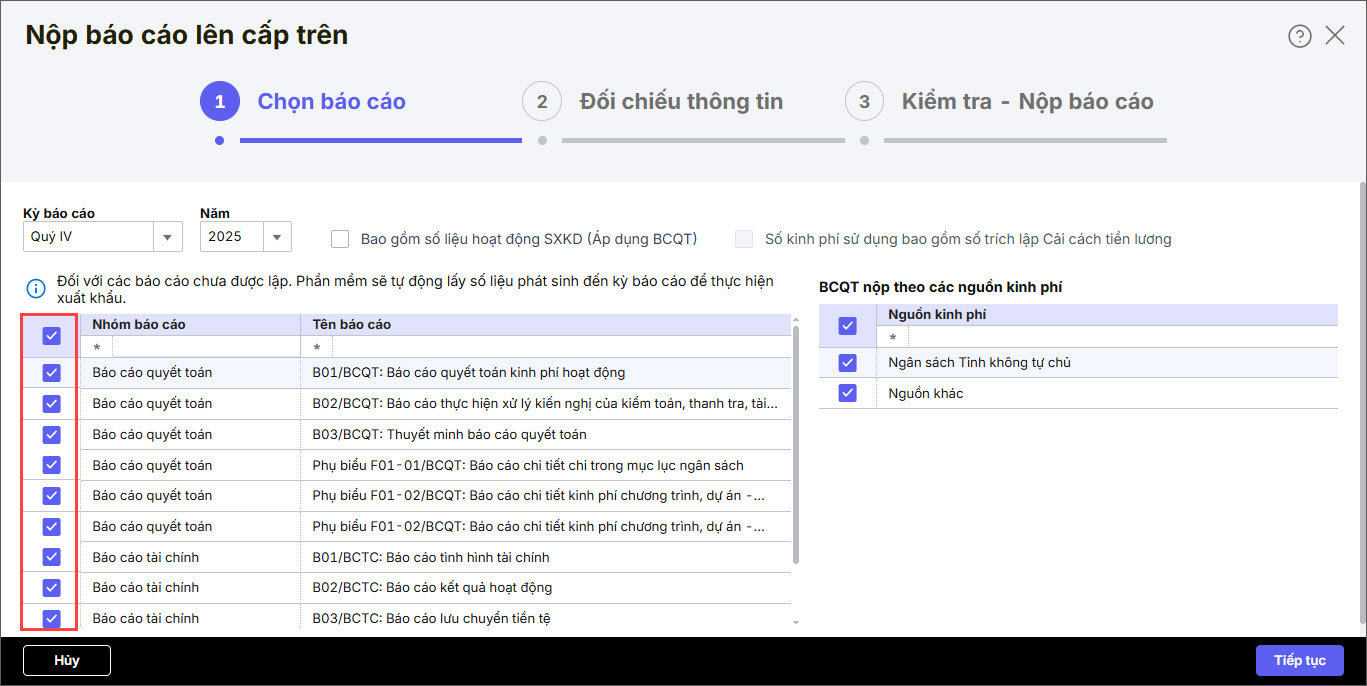Uncheck the Nguồn khác funding source

coord(847,393)
